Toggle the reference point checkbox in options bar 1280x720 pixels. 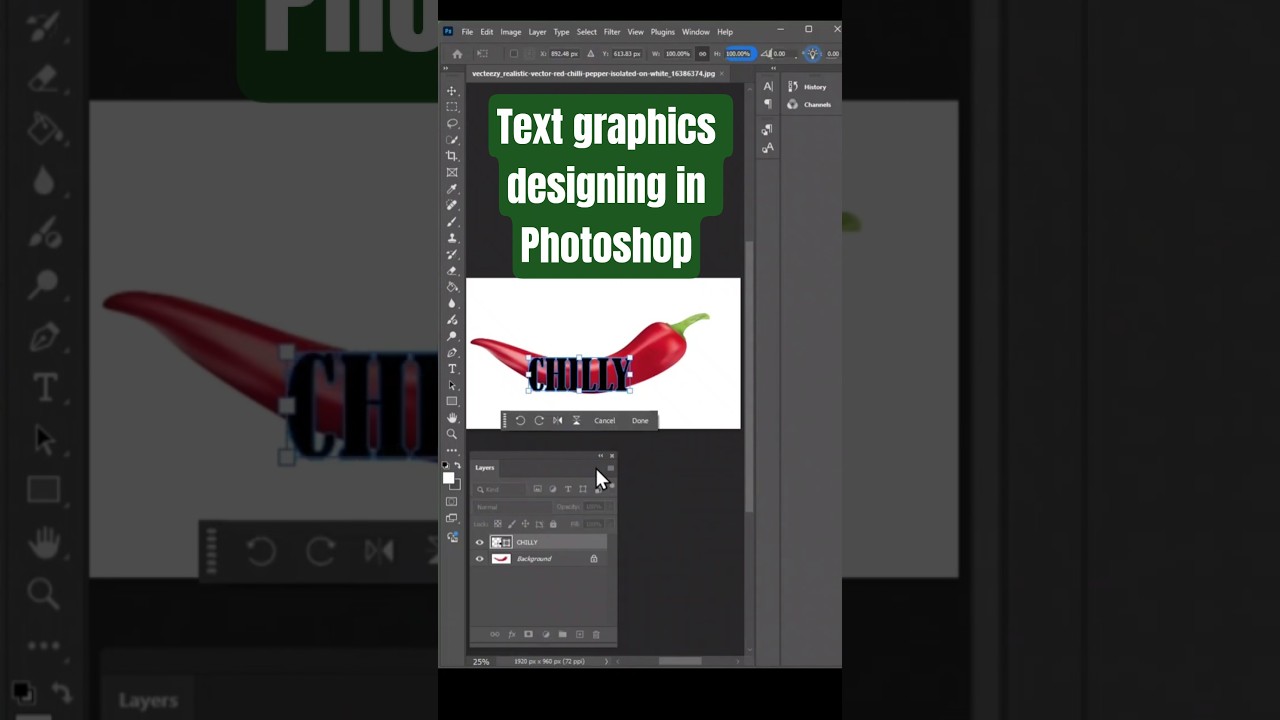coord(514,54)
